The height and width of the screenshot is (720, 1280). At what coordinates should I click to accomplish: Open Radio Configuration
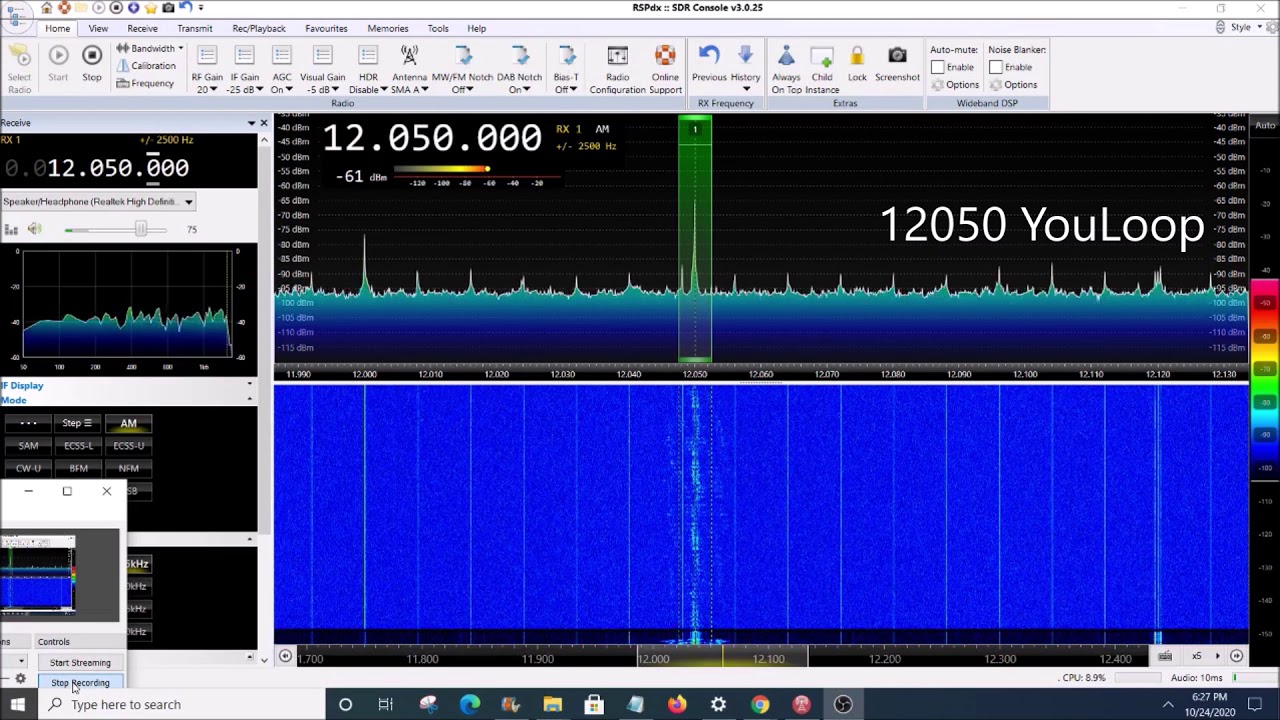[x=617, y=69]
